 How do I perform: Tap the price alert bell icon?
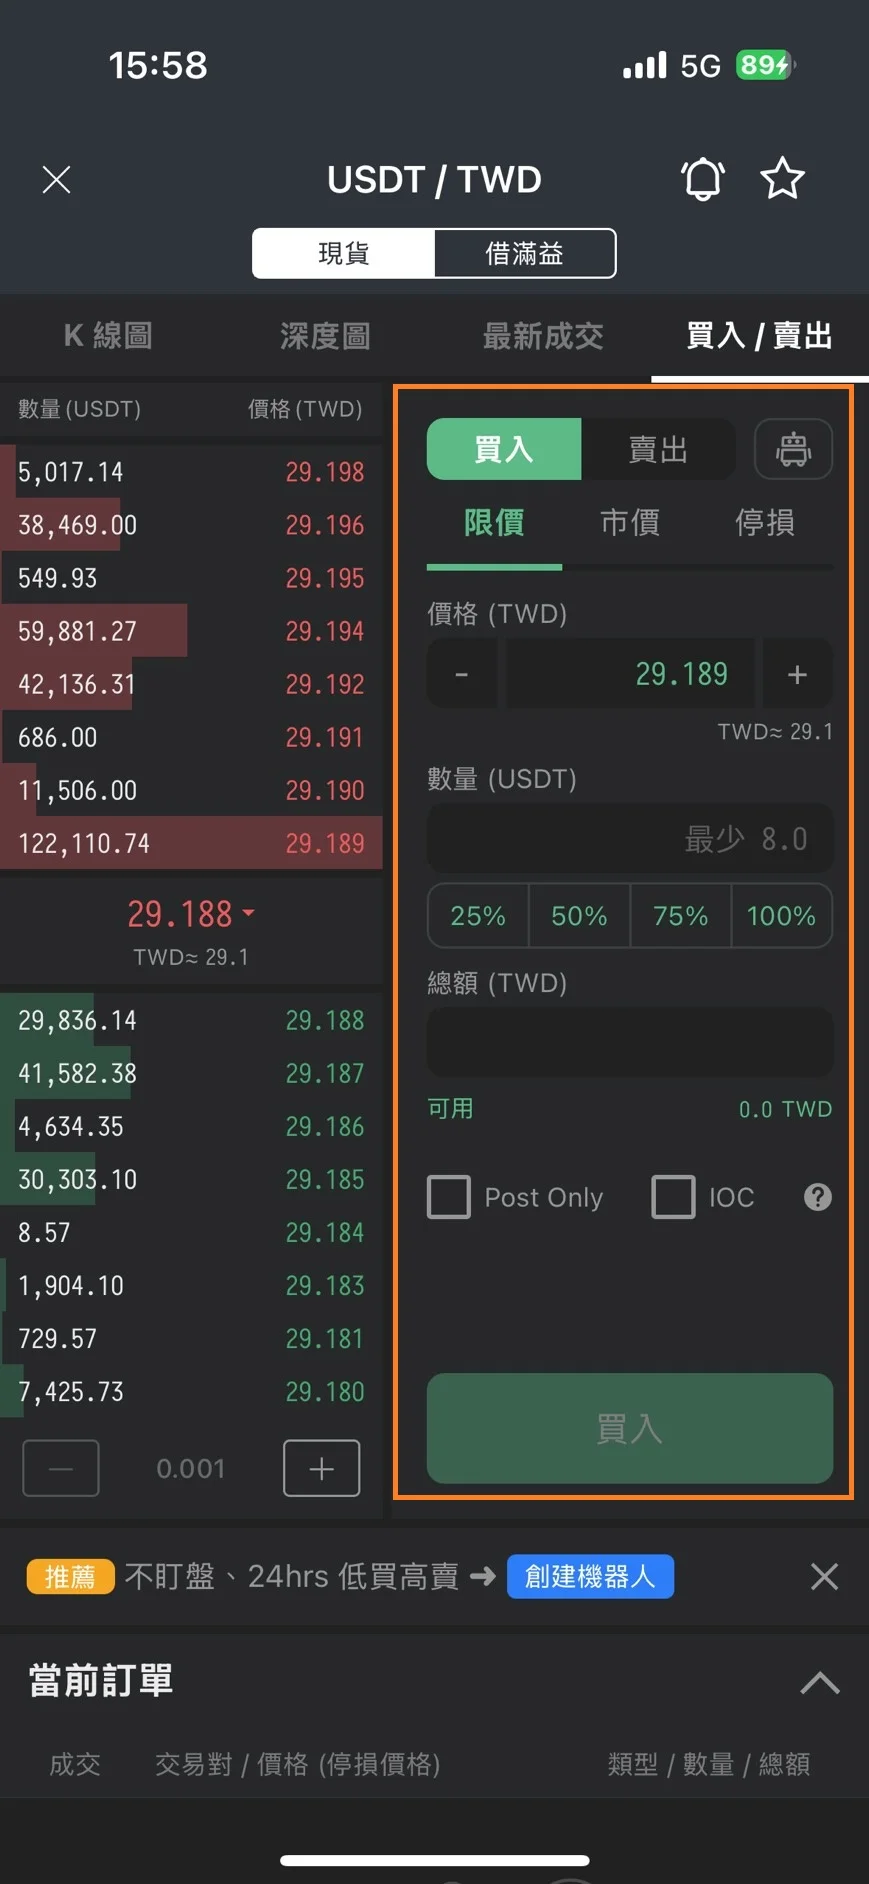click(x=702, y=180)
